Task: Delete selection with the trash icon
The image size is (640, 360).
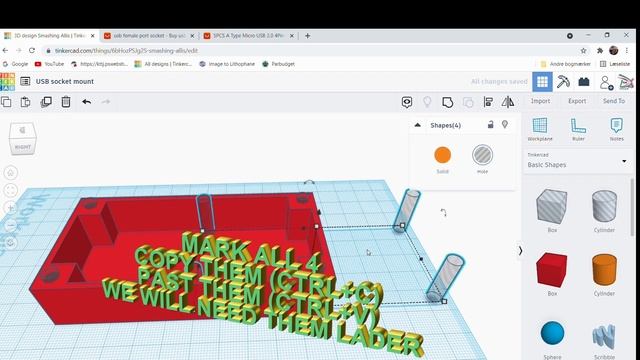Action: tap(66, 102)
